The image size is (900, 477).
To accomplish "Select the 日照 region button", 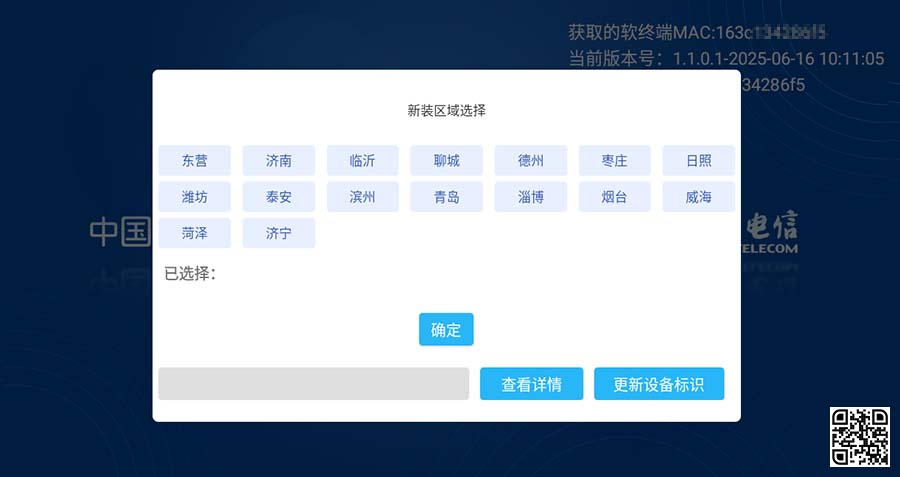I will [699, 160].
